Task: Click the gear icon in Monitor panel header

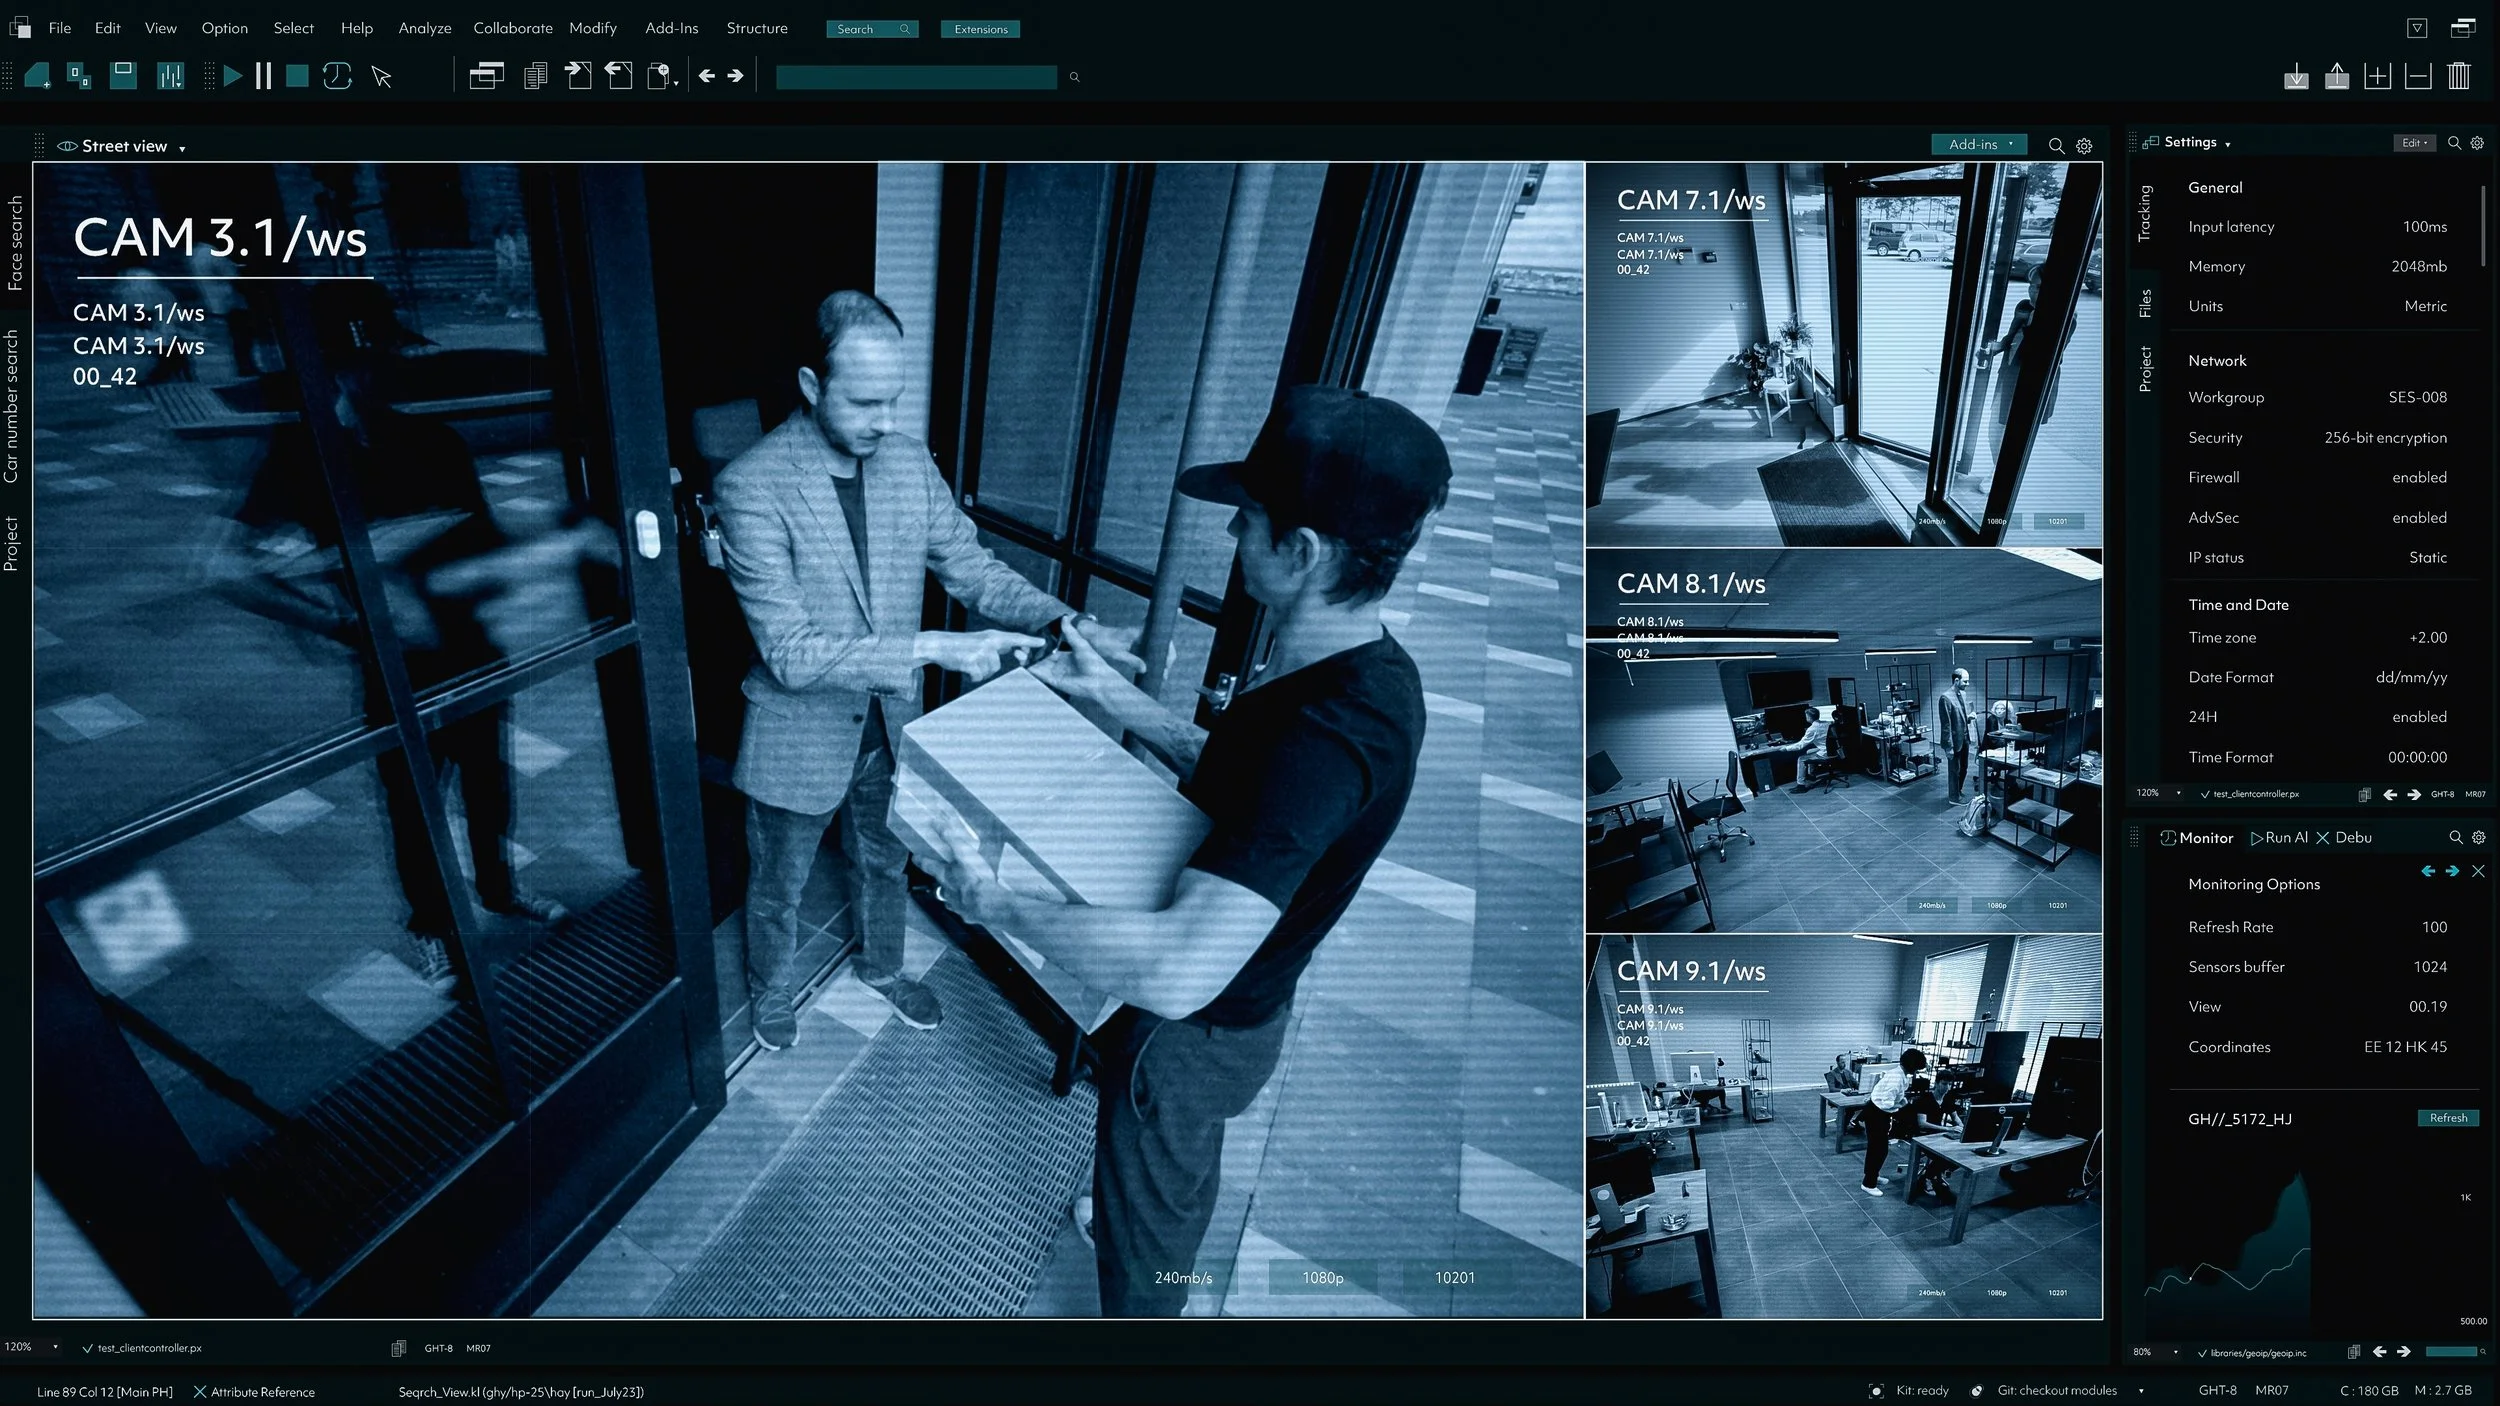Action: pyautogui.click(x=2478, y=837)
